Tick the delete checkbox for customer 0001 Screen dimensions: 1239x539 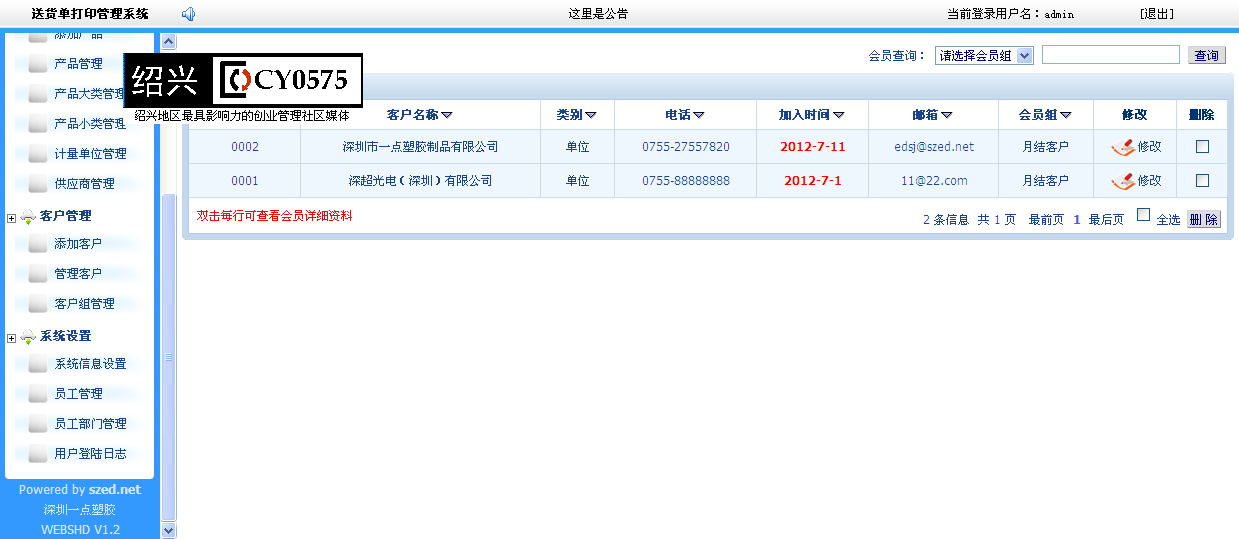(1202, 180)
